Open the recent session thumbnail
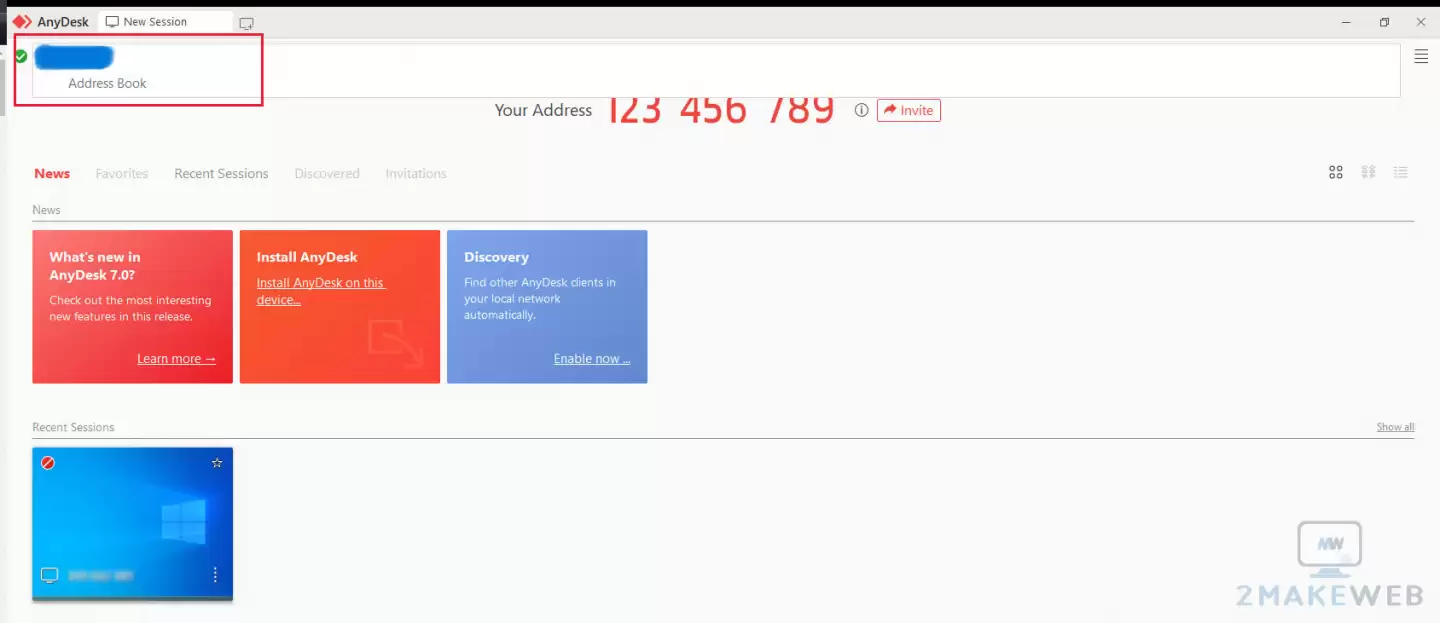 [x=132, y=524]
